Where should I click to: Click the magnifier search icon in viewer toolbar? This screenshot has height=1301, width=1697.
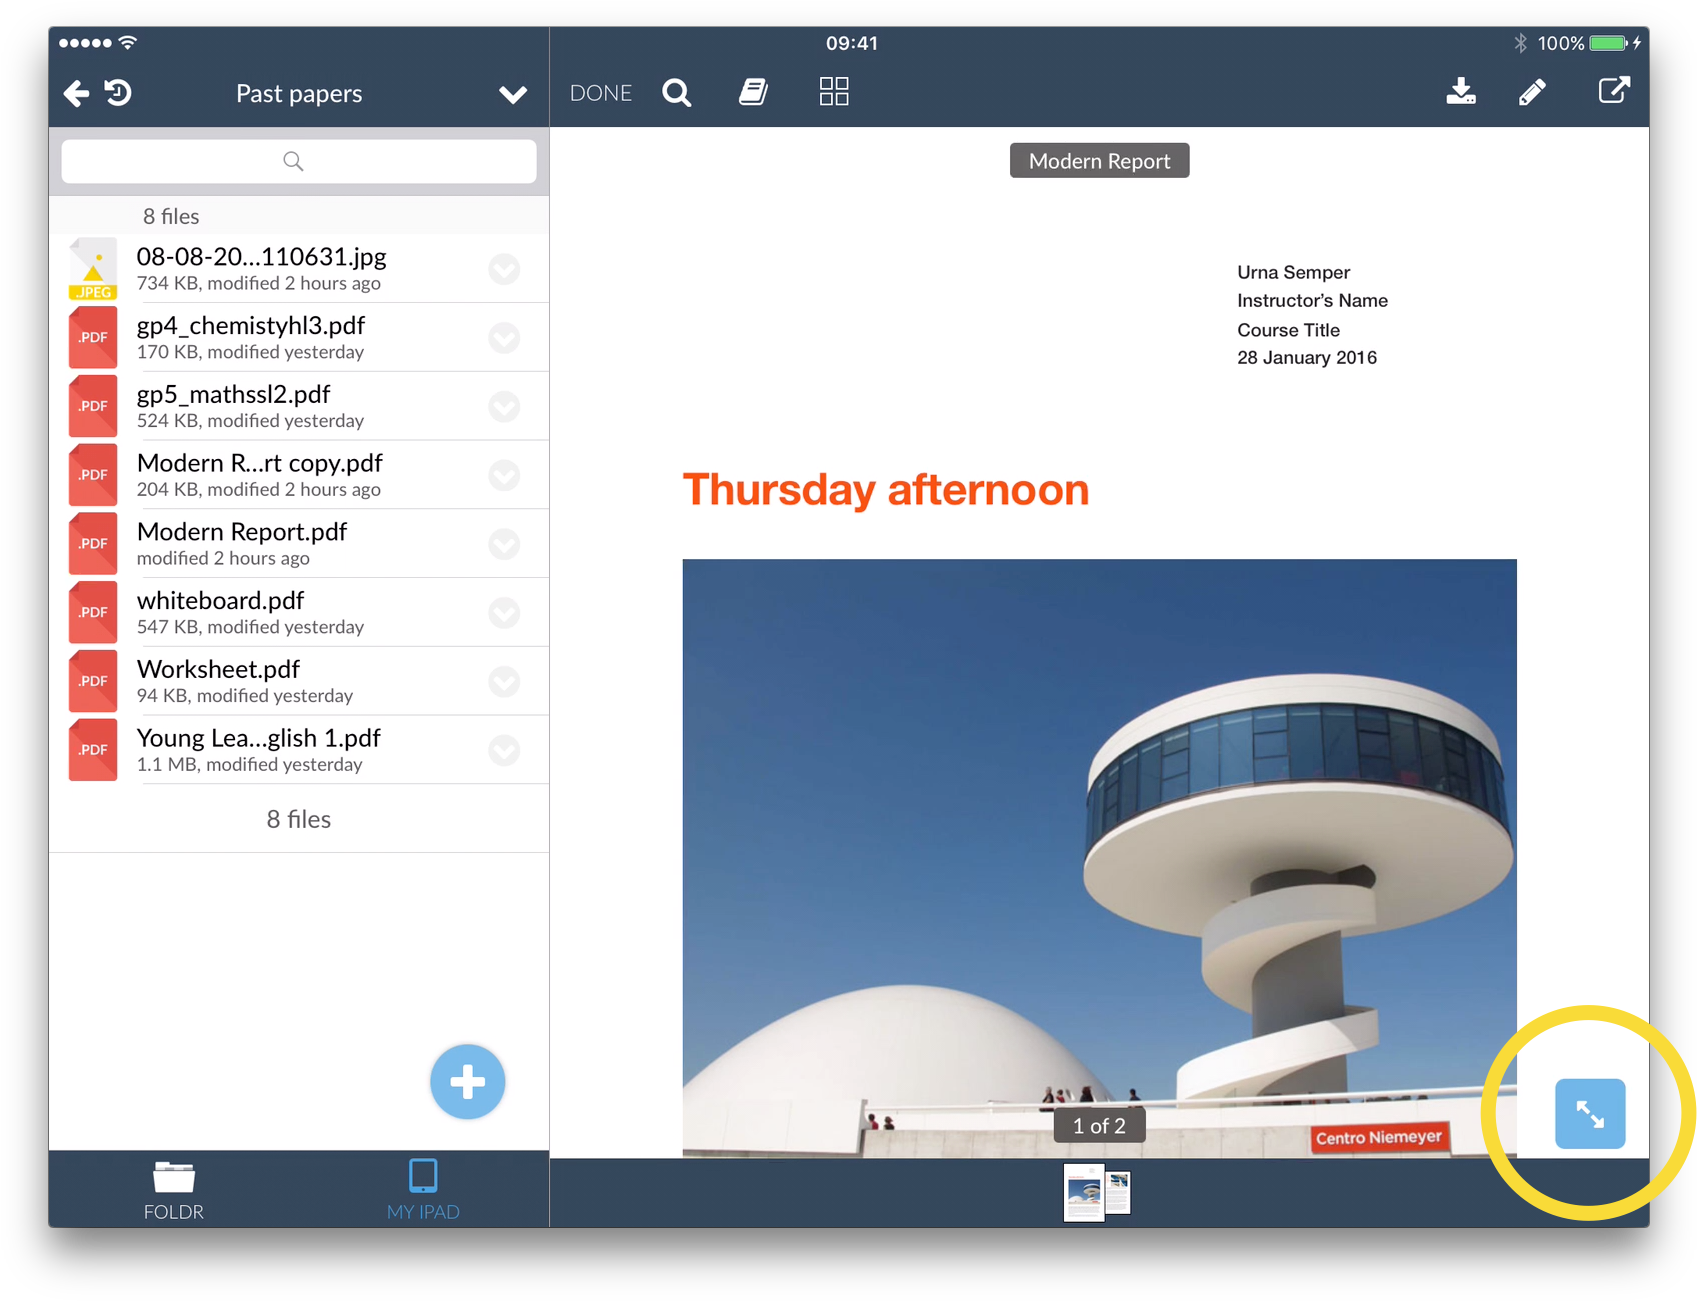(x=677, y=93)
